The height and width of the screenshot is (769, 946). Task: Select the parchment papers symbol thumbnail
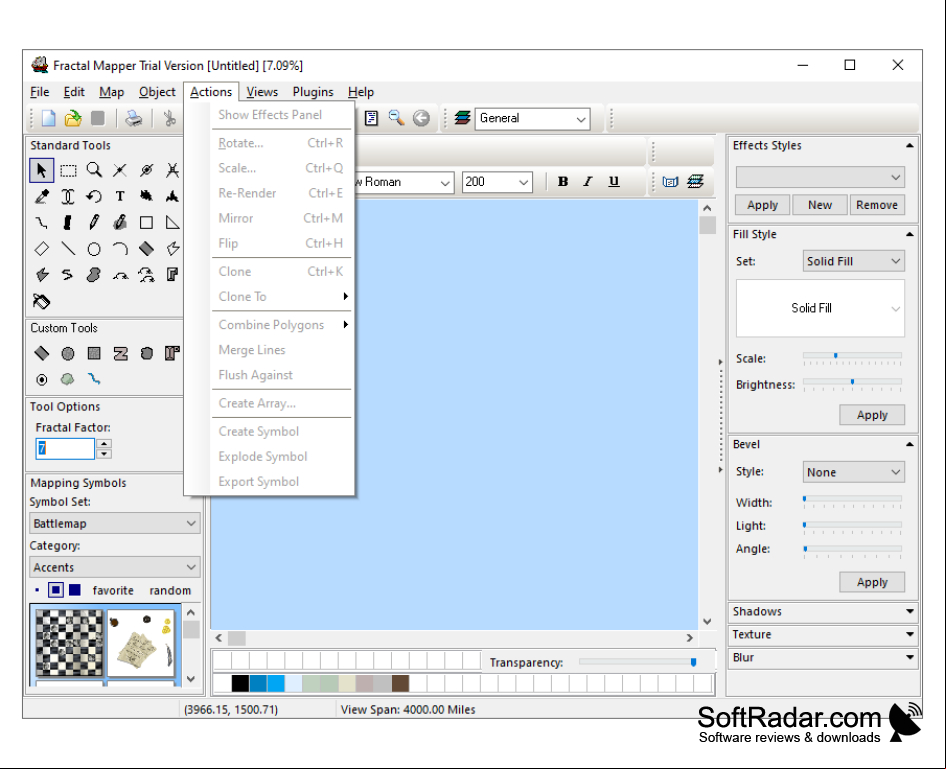click(x=141, y=642)
